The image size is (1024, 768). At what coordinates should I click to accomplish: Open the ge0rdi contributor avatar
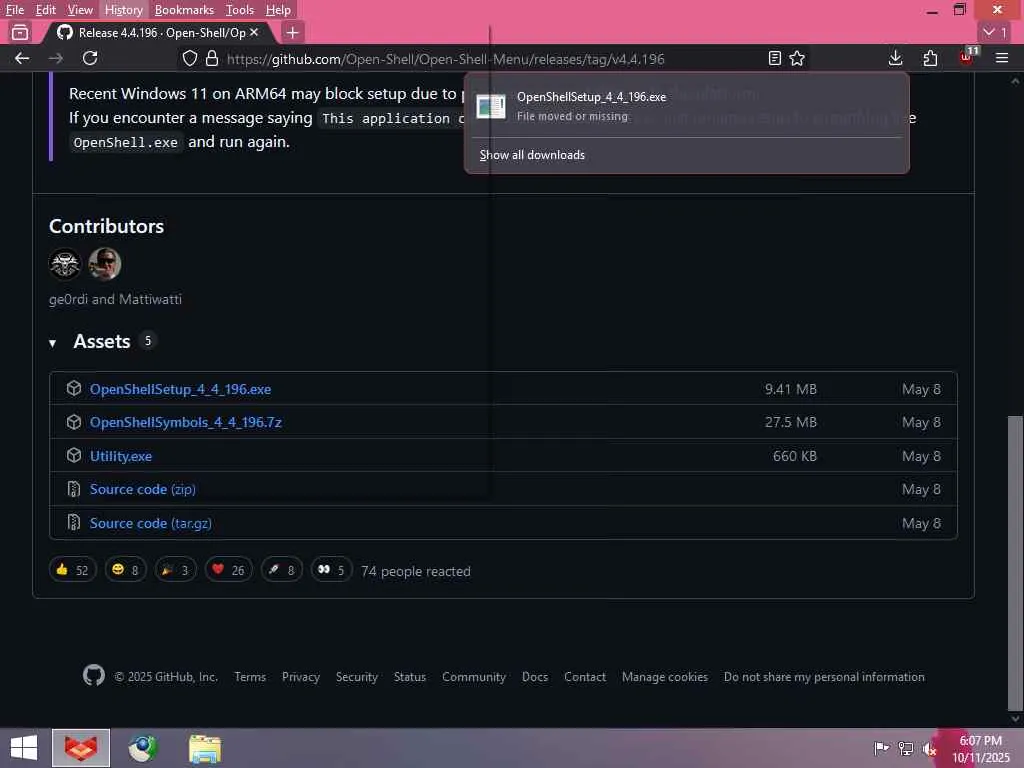click(65, 264)
